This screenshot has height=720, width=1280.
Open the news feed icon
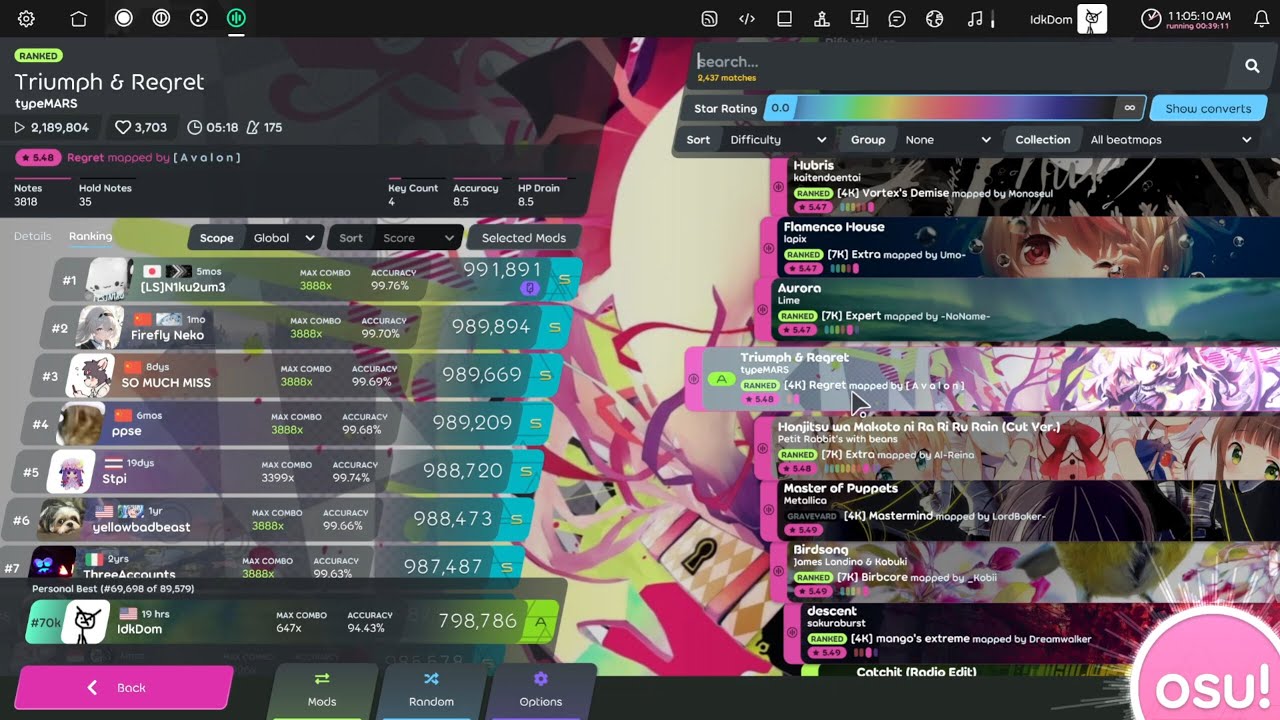709,18
